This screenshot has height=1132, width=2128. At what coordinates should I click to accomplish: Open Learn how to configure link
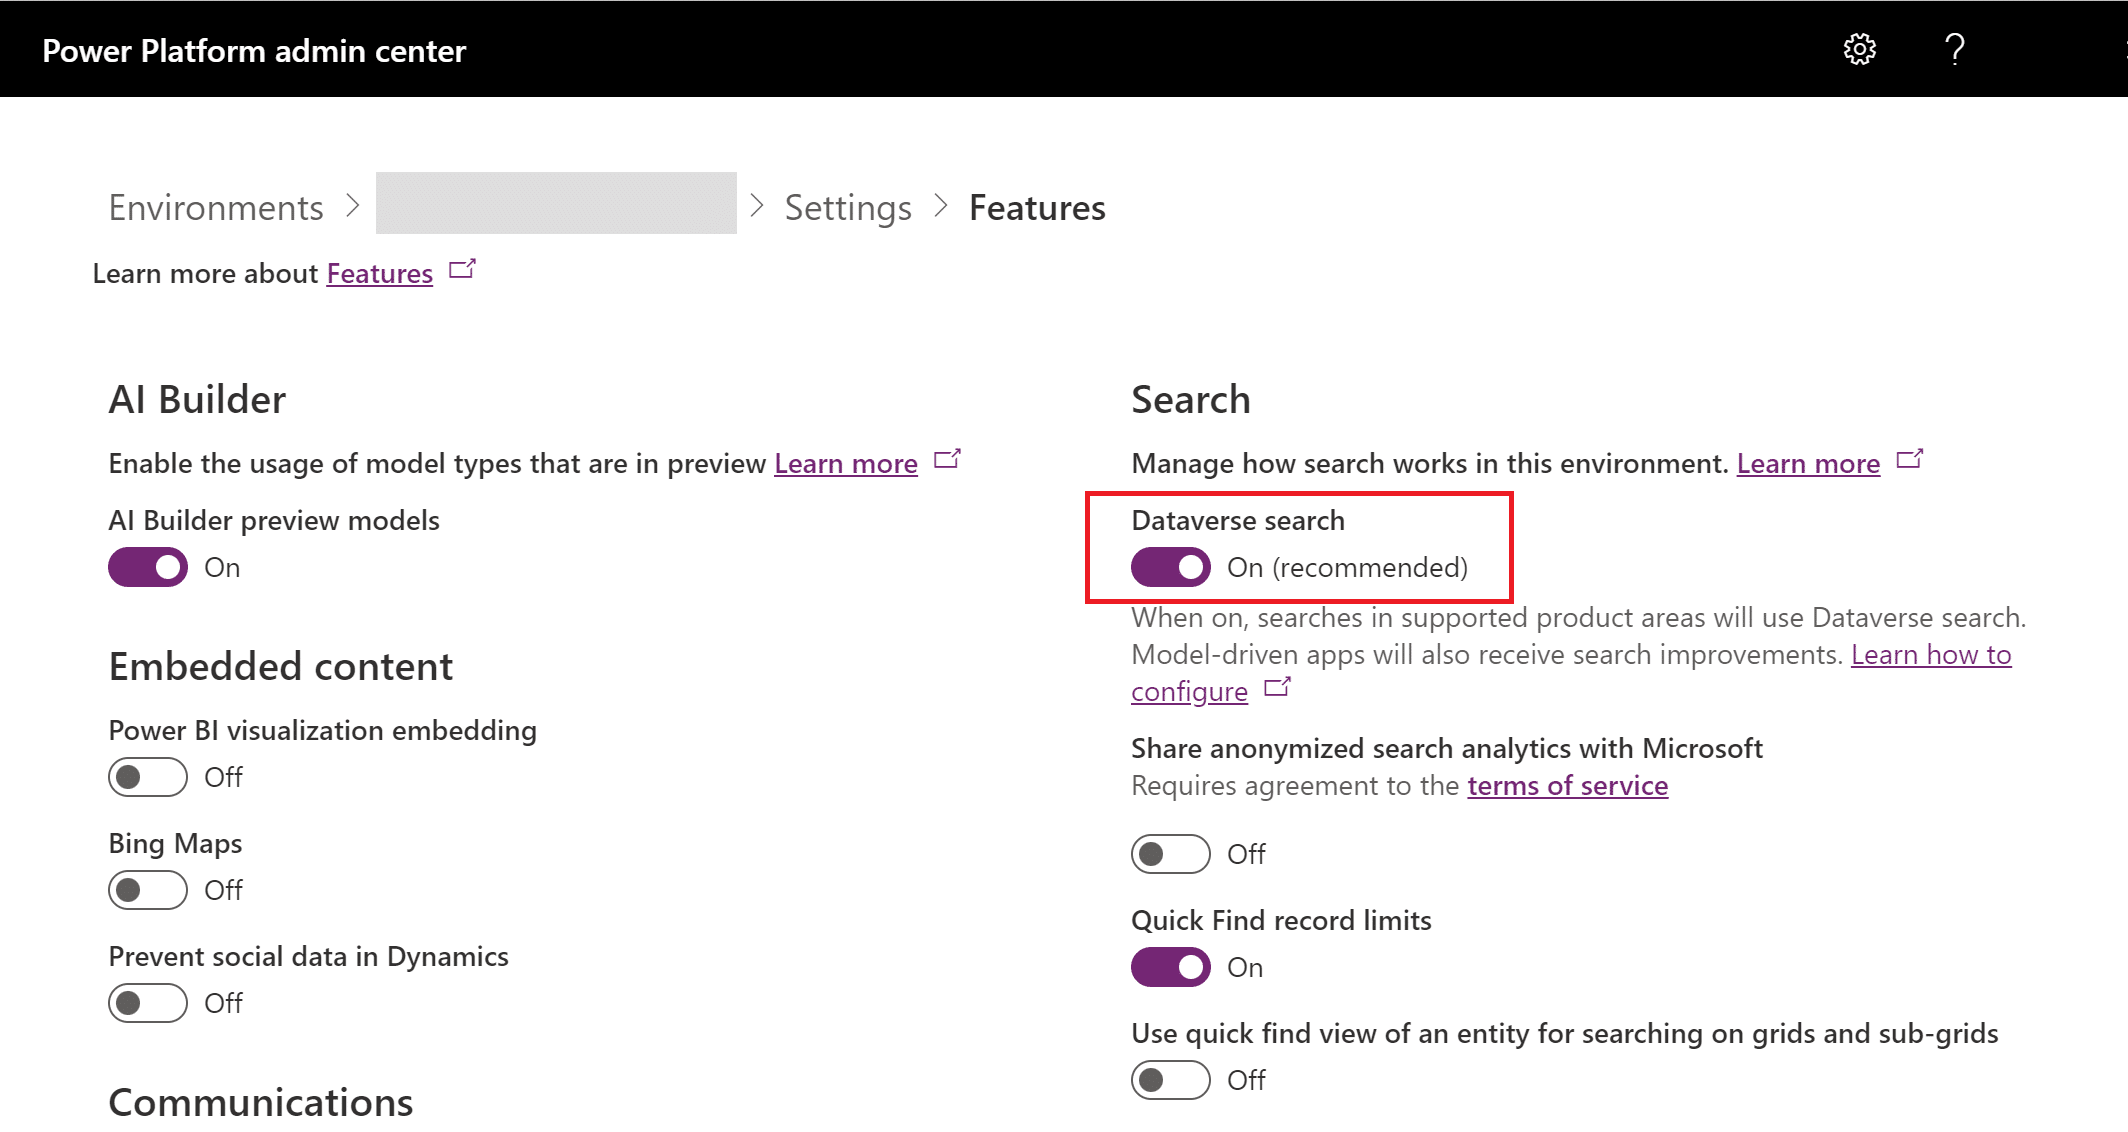[1931, 654]
